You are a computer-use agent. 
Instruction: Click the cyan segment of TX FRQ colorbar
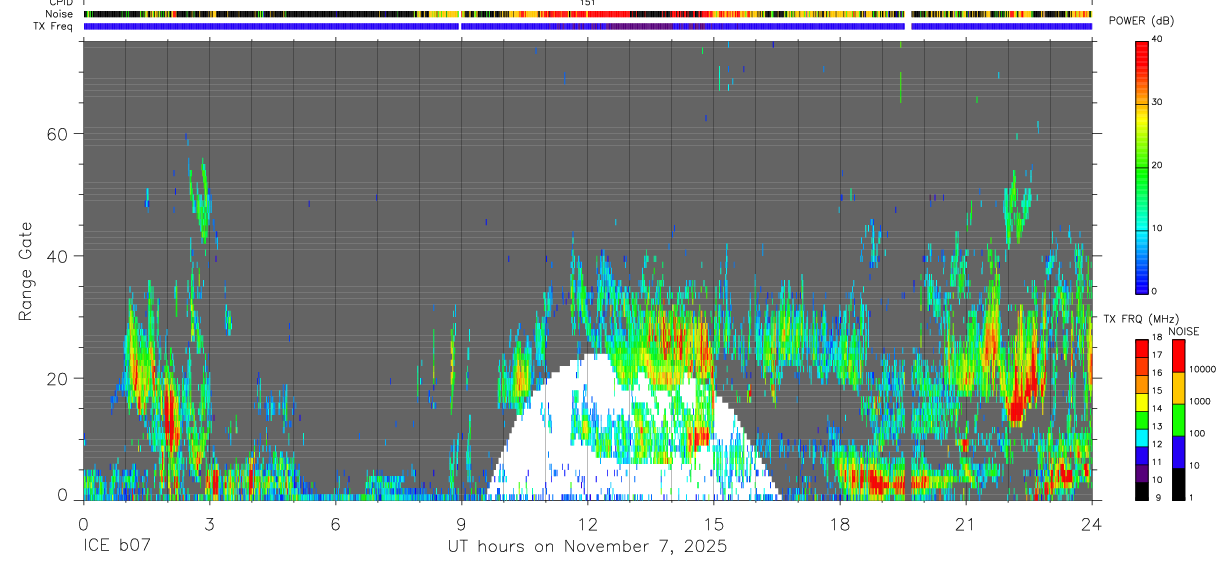tap(1141, 437)
